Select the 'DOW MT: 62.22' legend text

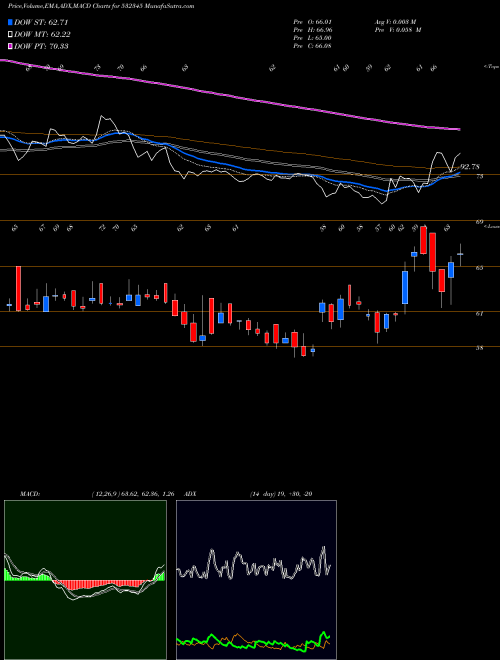click(42, 35)
